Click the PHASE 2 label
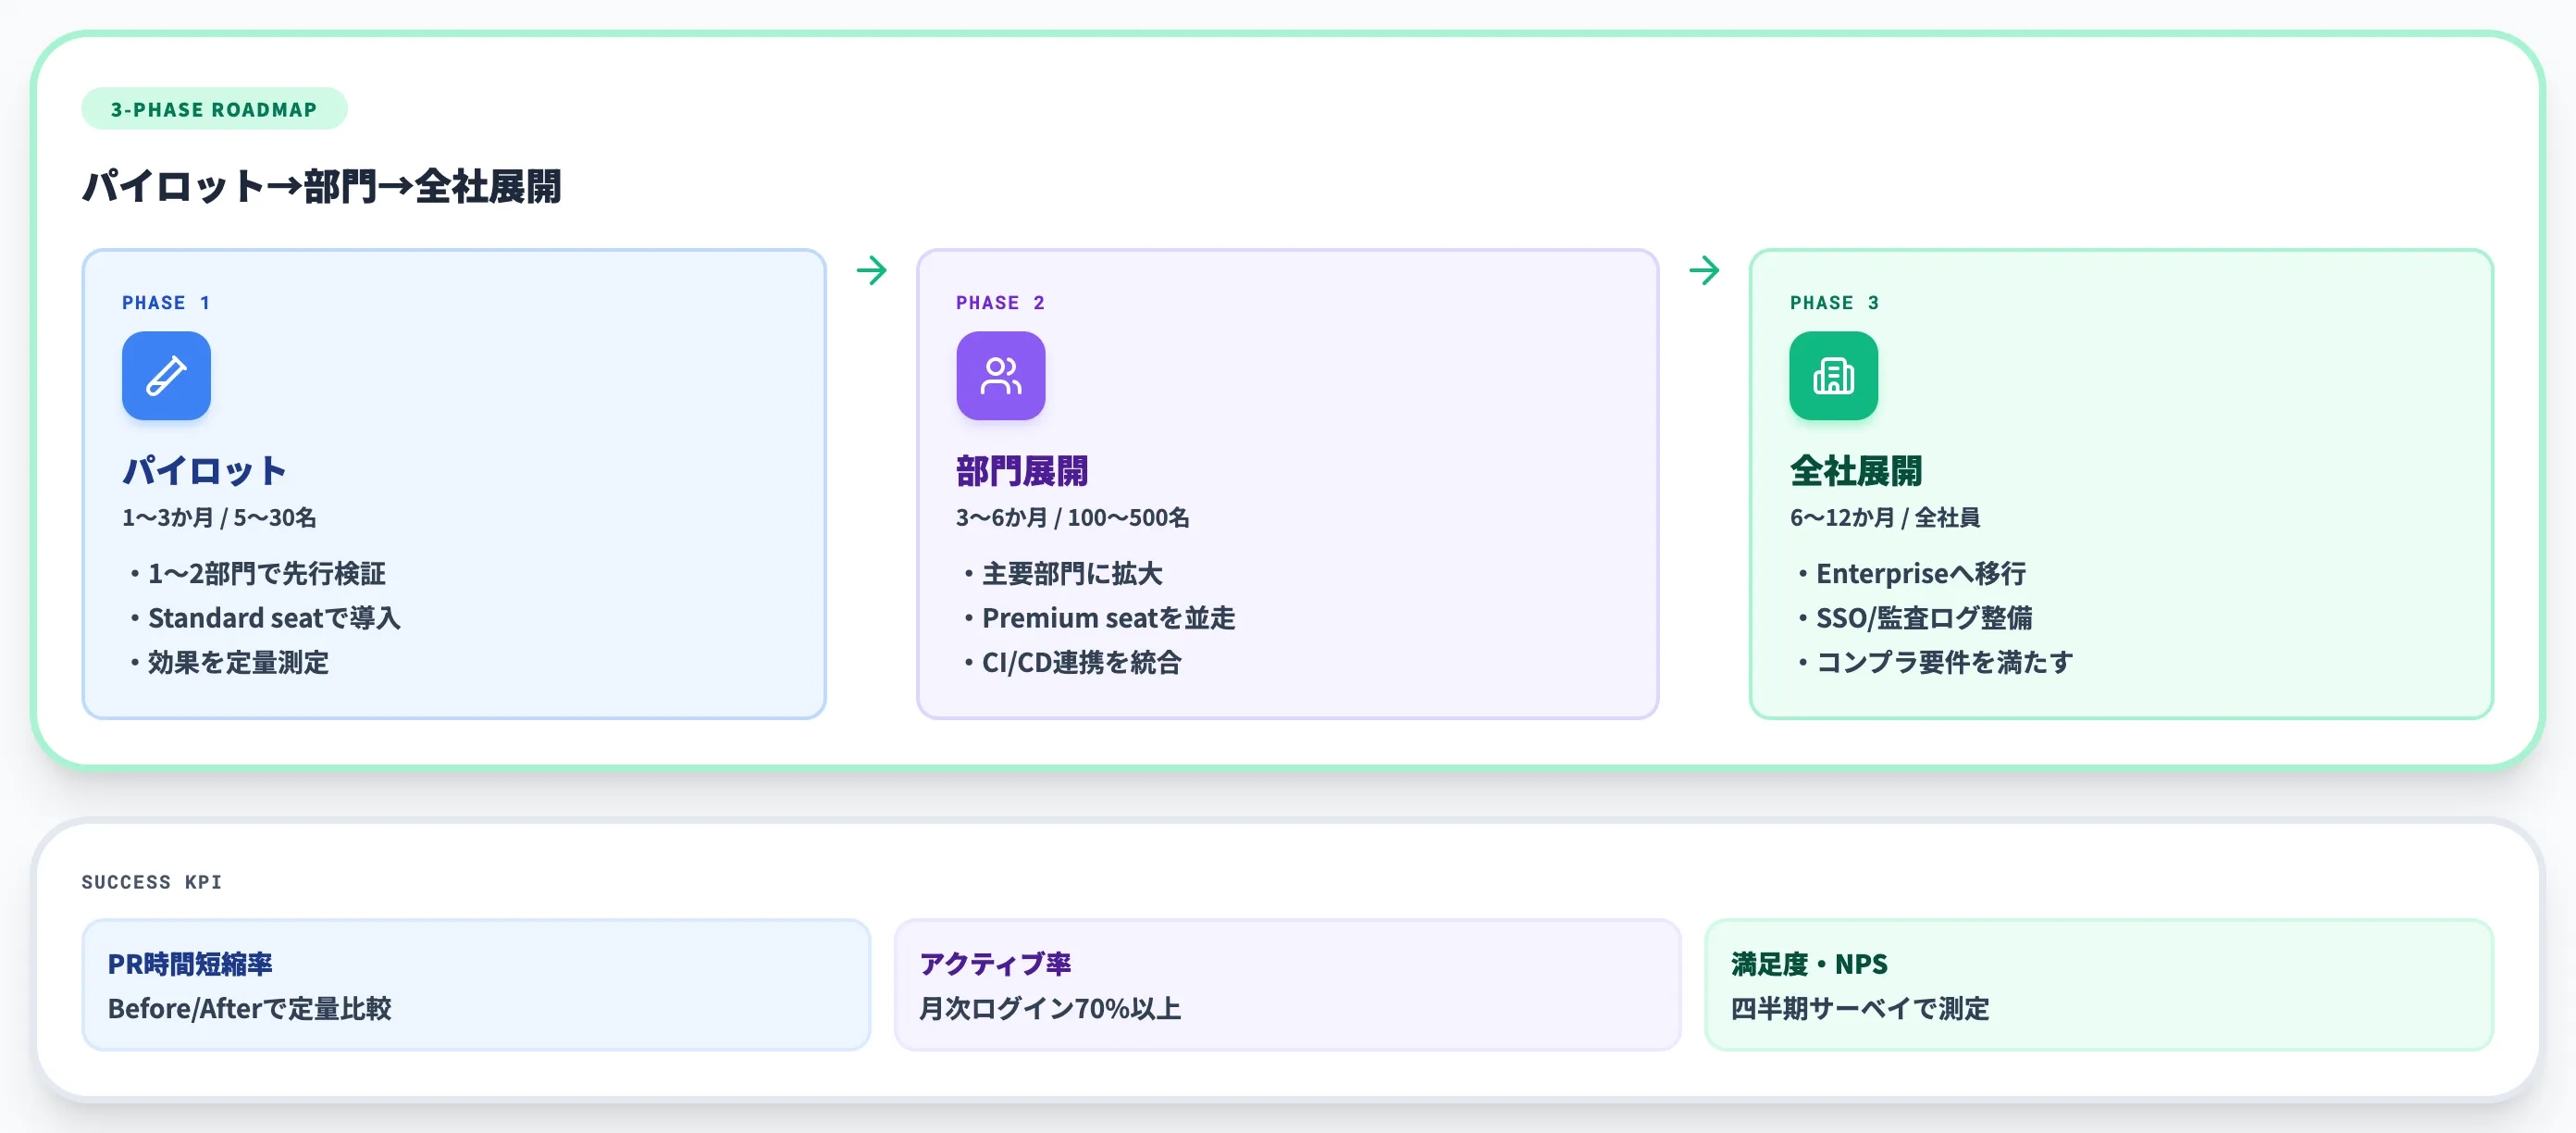This screenshot has height=1133, width=2576. tap(1000, 303)
